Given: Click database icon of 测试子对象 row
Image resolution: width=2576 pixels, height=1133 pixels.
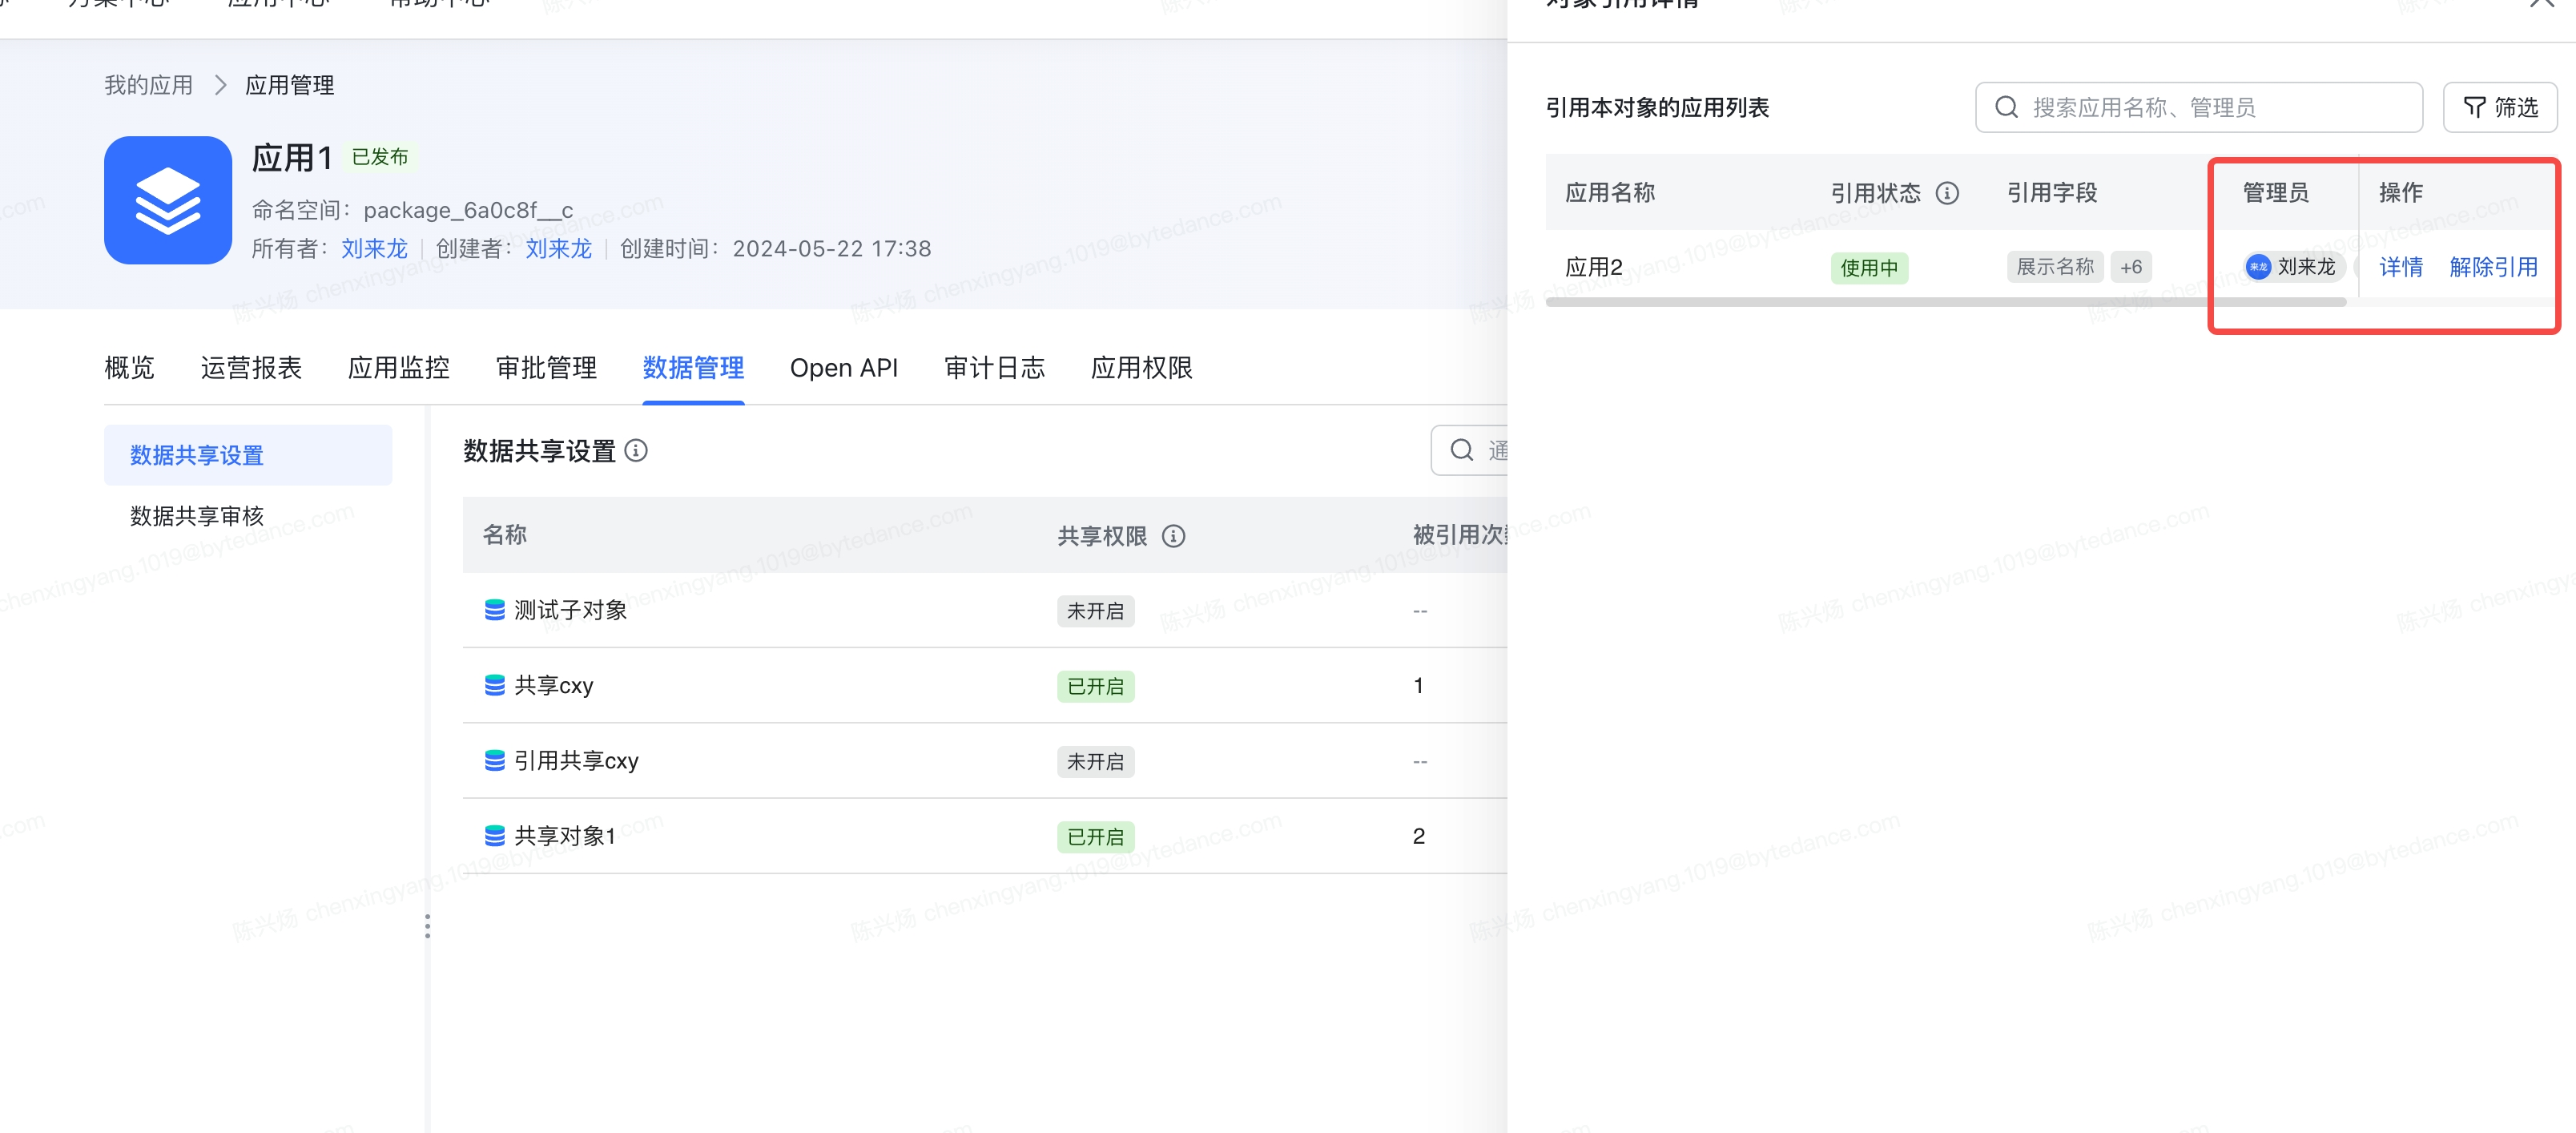Looking at the screenshot, I should [x=494, y=610].
